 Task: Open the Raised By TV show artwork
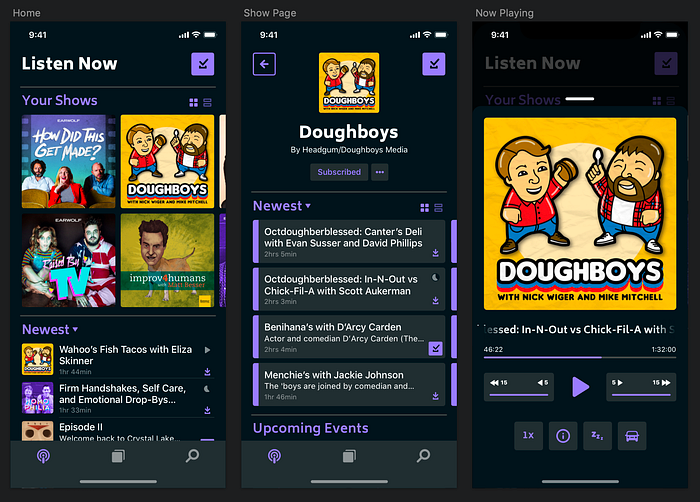(69, 260)
